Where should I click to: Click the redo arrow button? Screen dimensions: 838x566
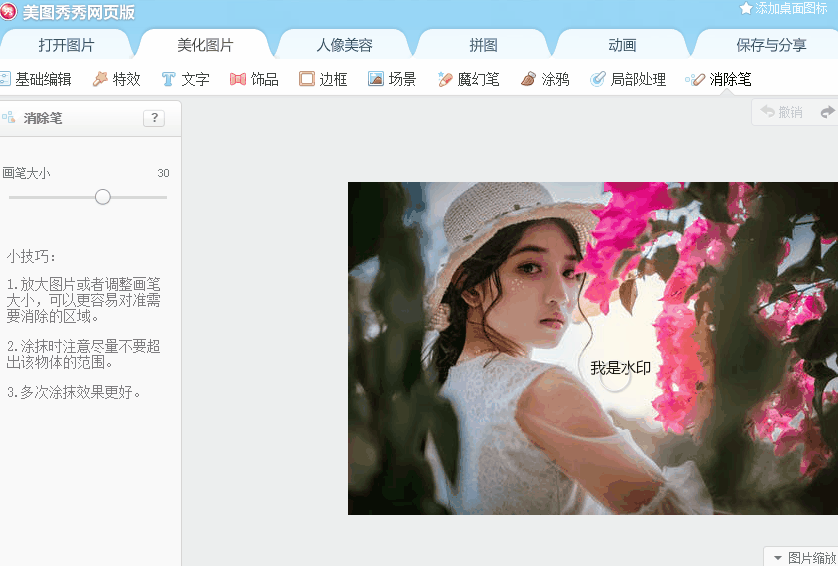point(828,112)
